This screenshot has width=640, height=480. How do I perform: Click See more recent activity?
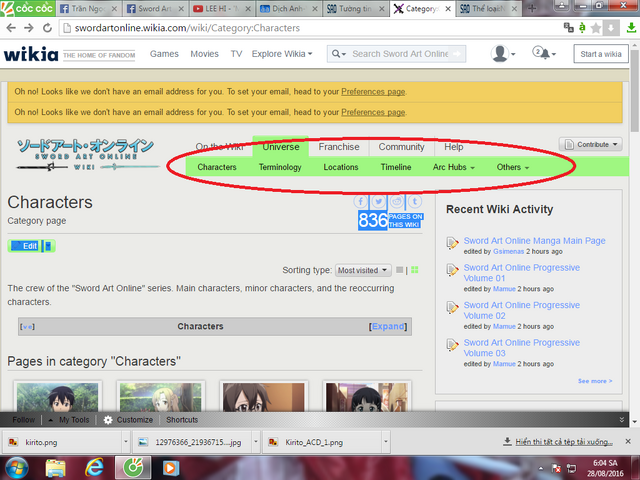[595, 381]
